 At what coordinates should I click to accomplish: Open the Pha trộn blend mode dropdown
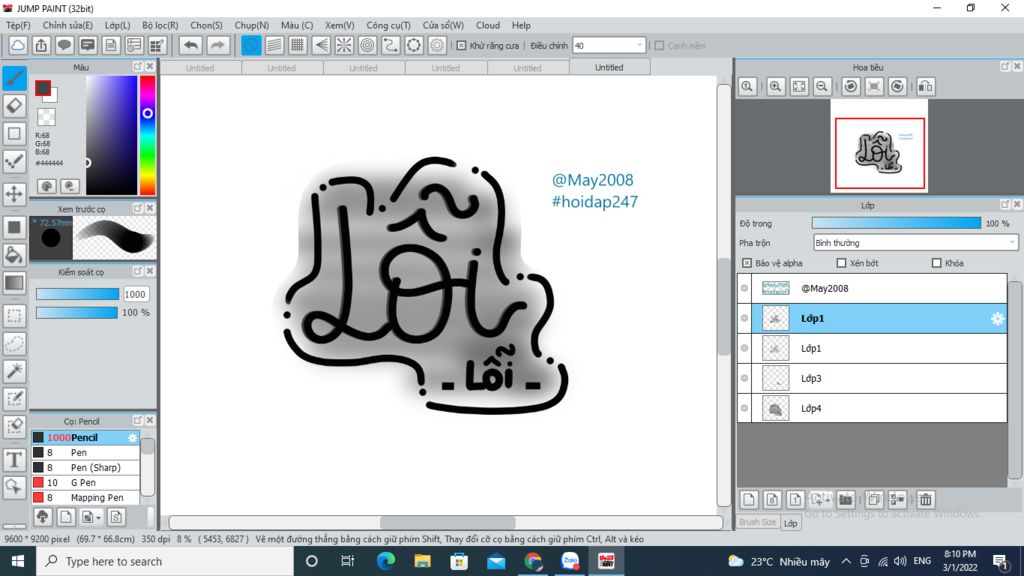(x=916, y=243)
